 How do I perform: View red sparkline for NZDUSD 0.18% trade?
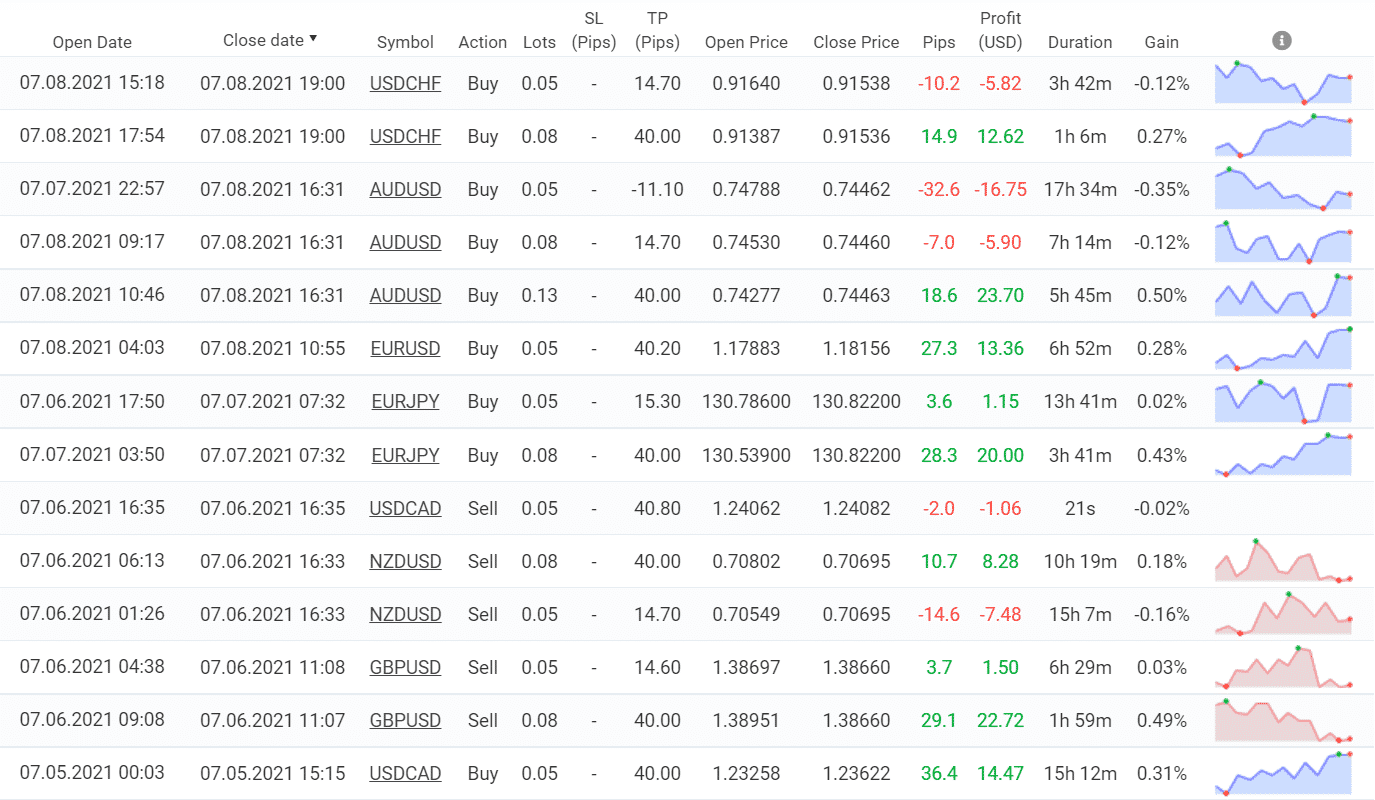tap(1283, 560)
